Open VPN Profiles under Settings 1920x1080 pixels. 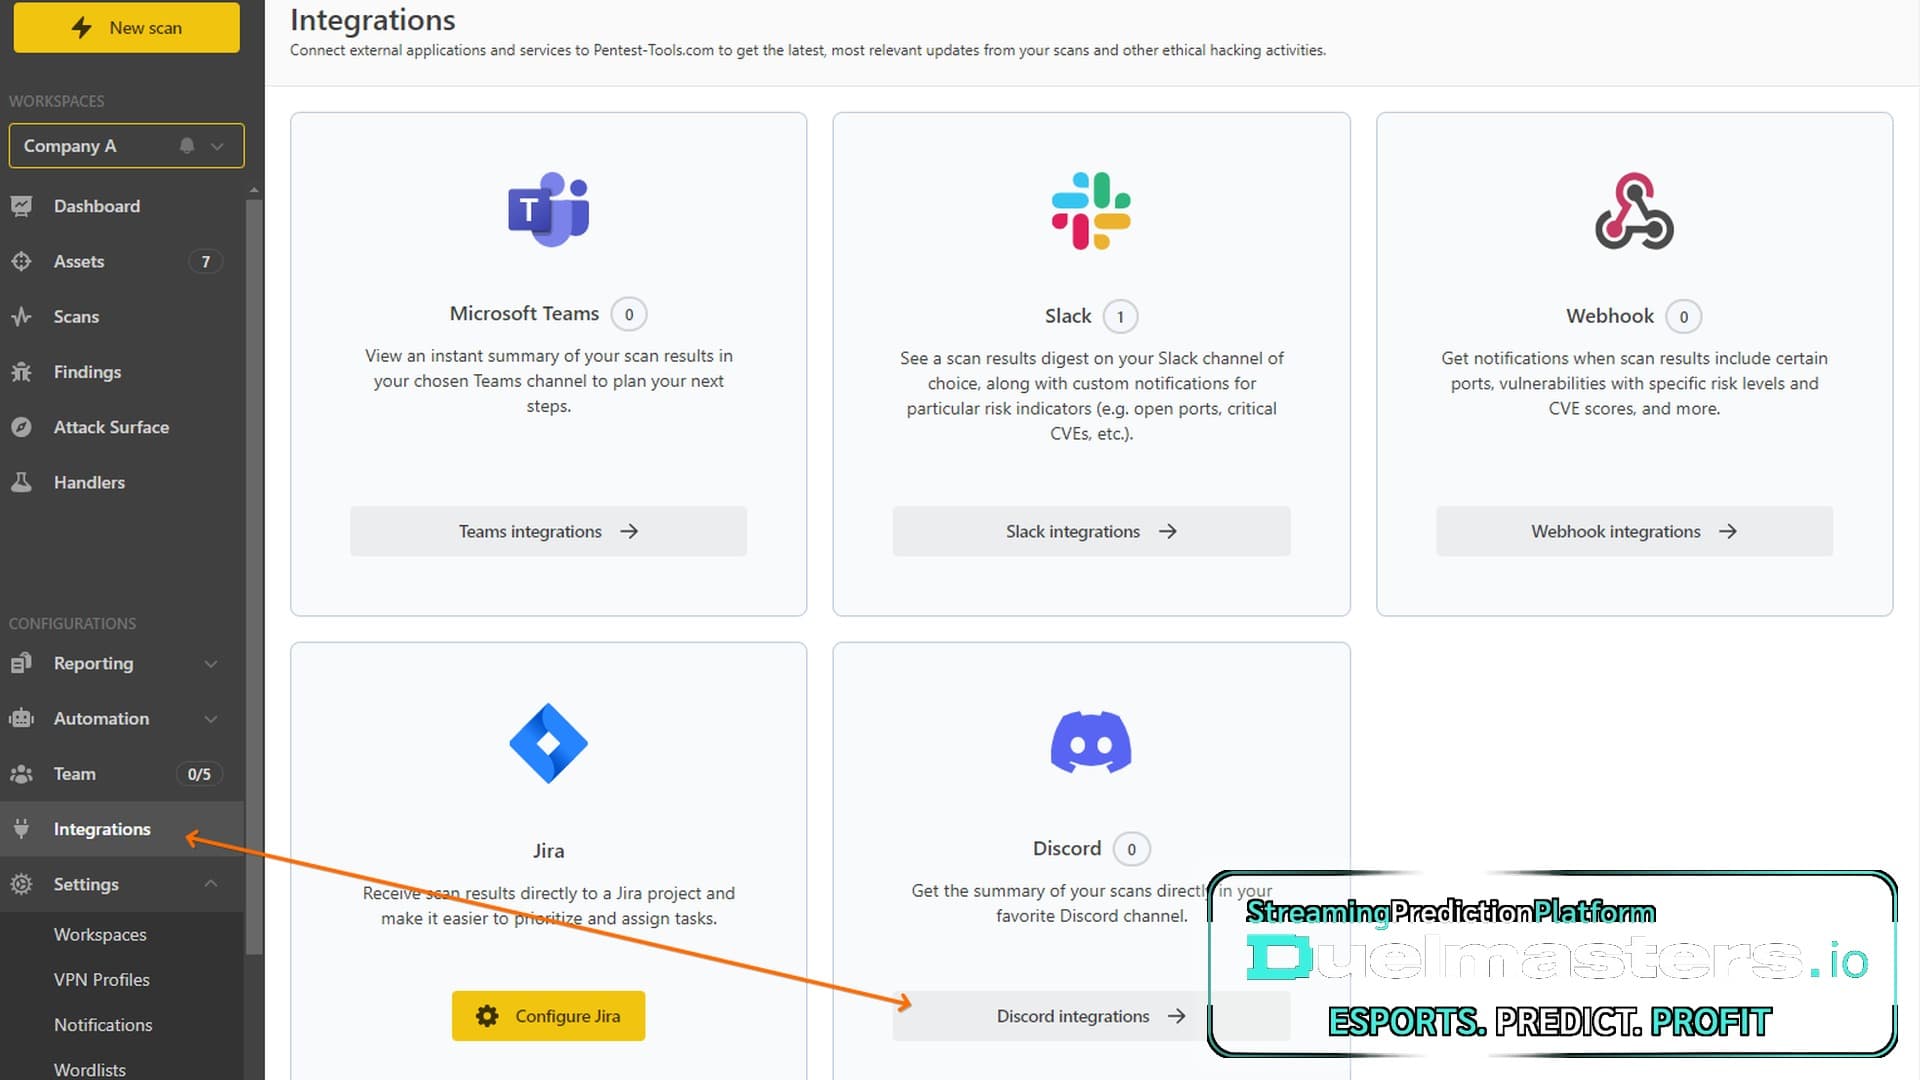click(x=102, y=980)
